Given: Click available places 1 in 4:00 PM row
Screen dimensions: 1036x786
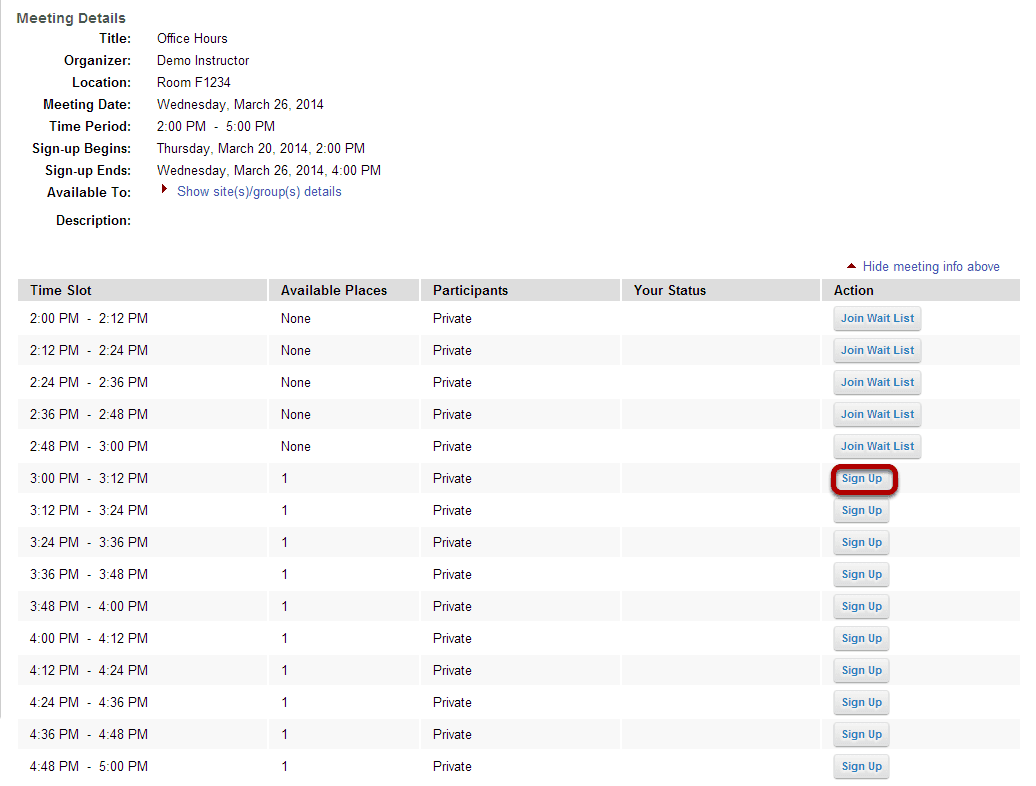Looking at the screenshot, I should pyautogui.click(x=285, y=639).
